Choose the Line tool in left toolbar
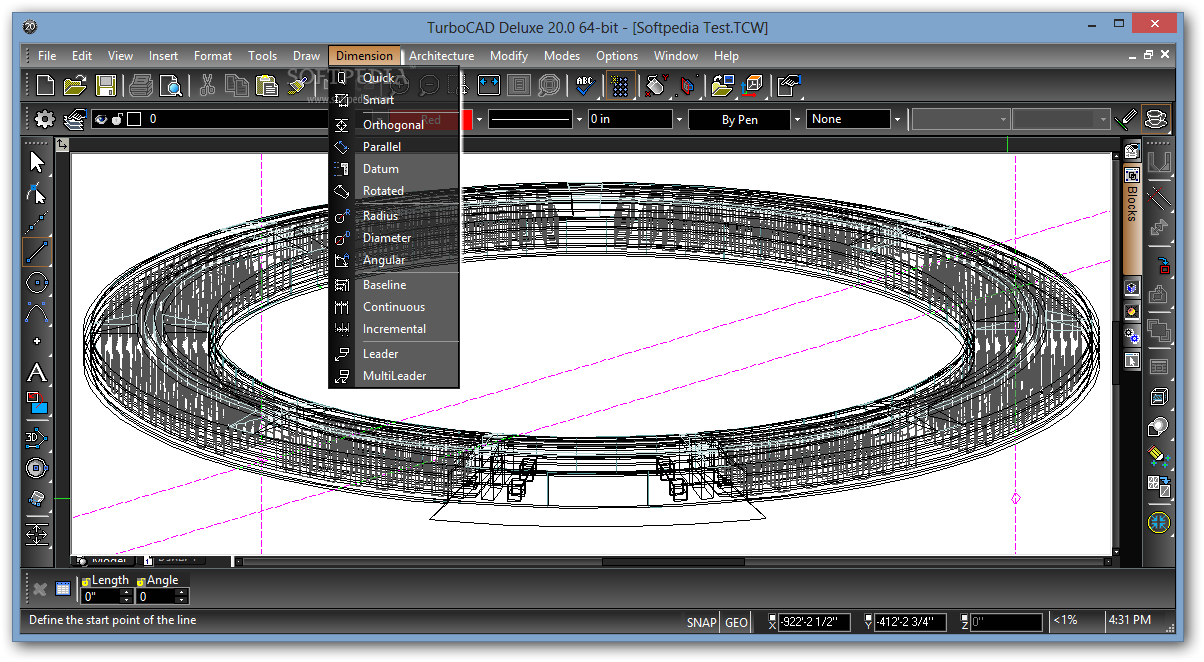1204x662 pixels. 37,251
